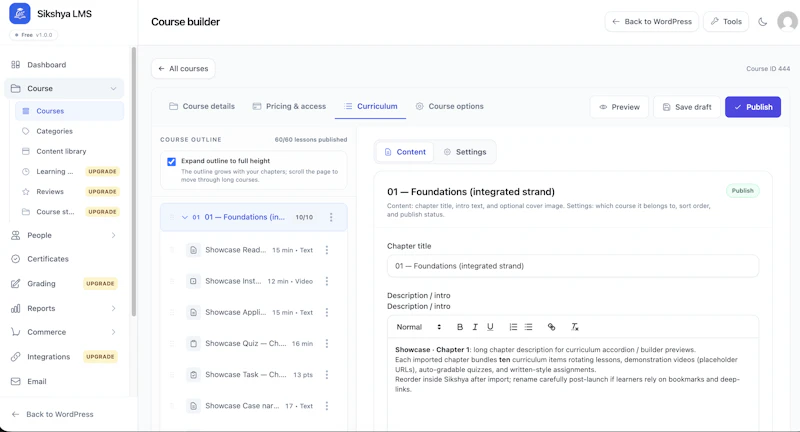
Task: Click the assignment icon beside Showcase Task
Action: [193, 375]
